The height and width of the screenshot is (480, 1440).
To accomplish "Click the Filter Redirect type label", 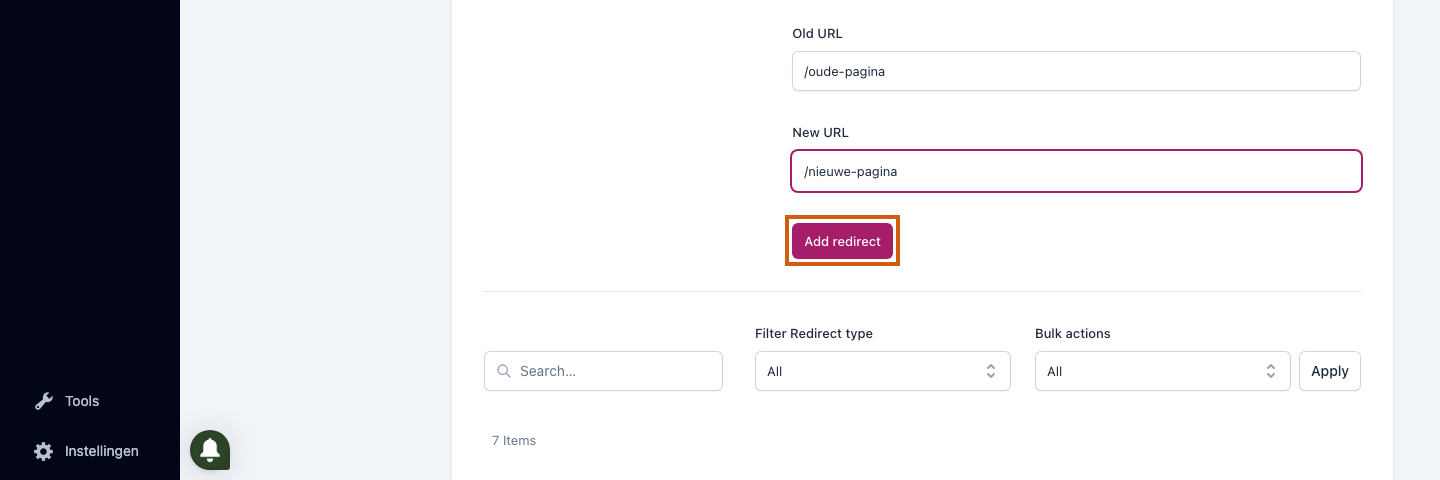I will pyautogui.click(x=814, y=334).
